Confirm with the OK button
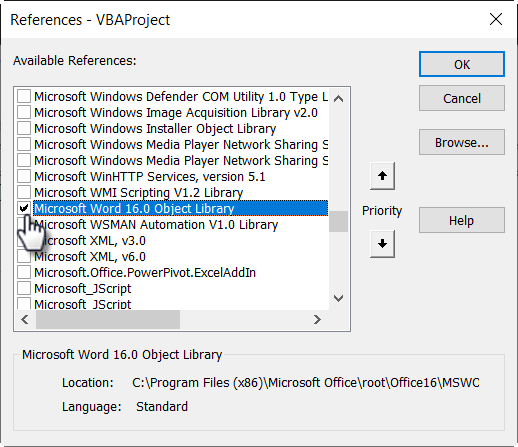The height and width of the screenshot is (447, 518). (x=462, y=64)
